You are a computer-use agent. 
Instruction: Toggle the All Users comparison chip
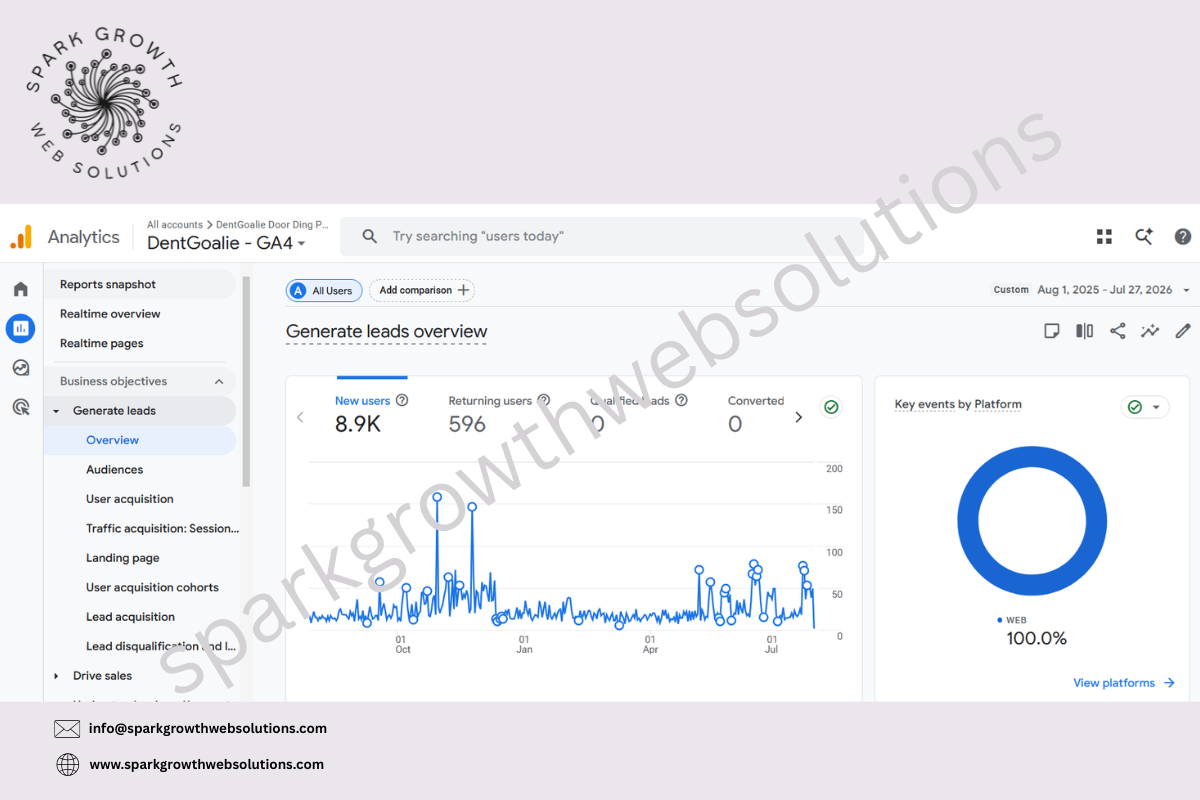tap(324, 290)
